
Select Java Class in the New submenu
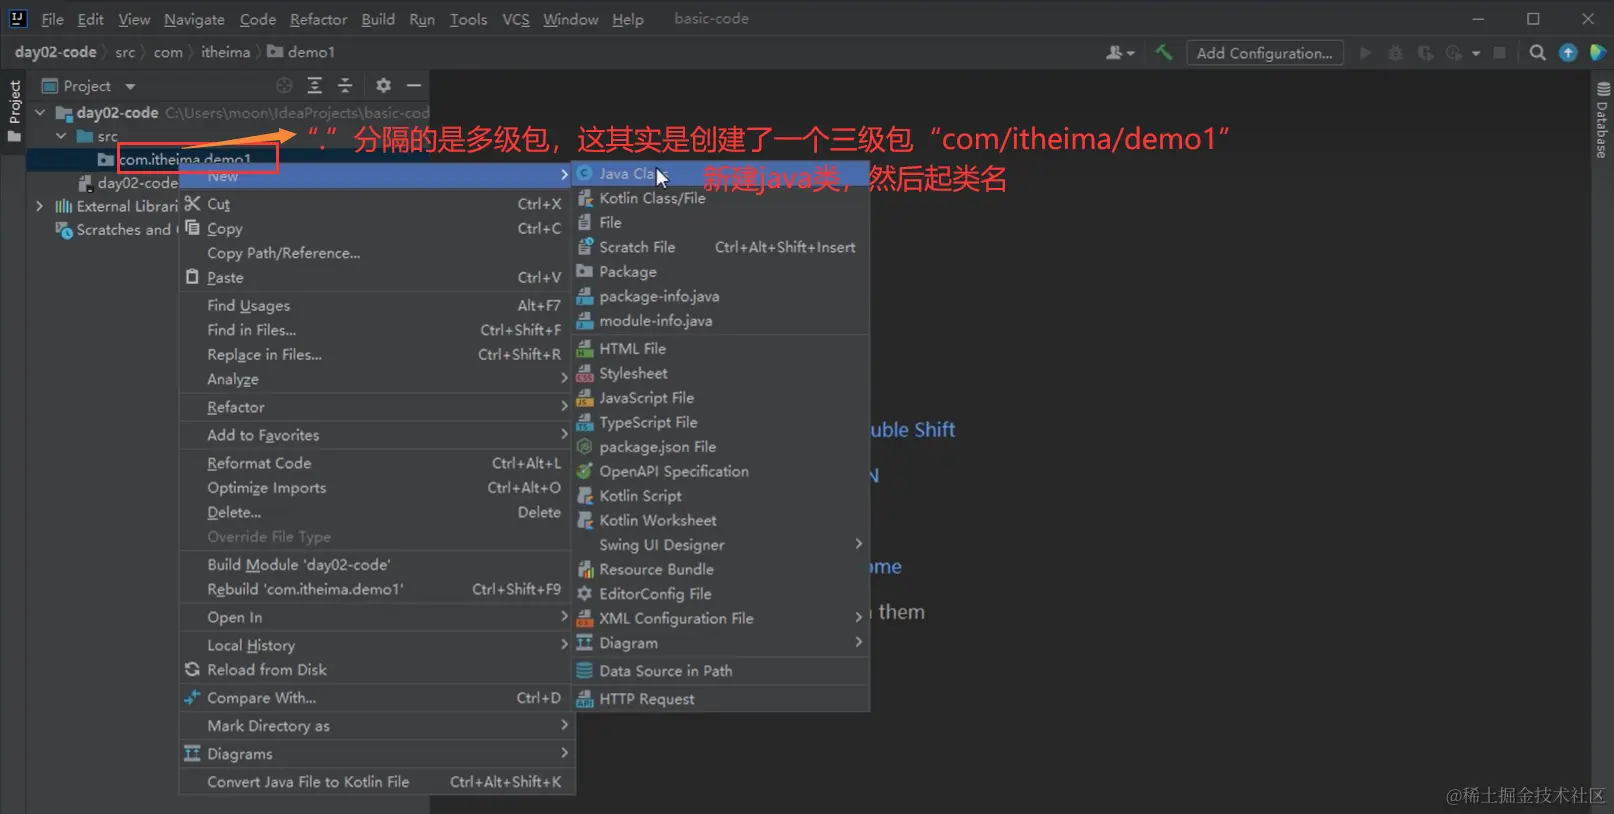tap(721, 174)
